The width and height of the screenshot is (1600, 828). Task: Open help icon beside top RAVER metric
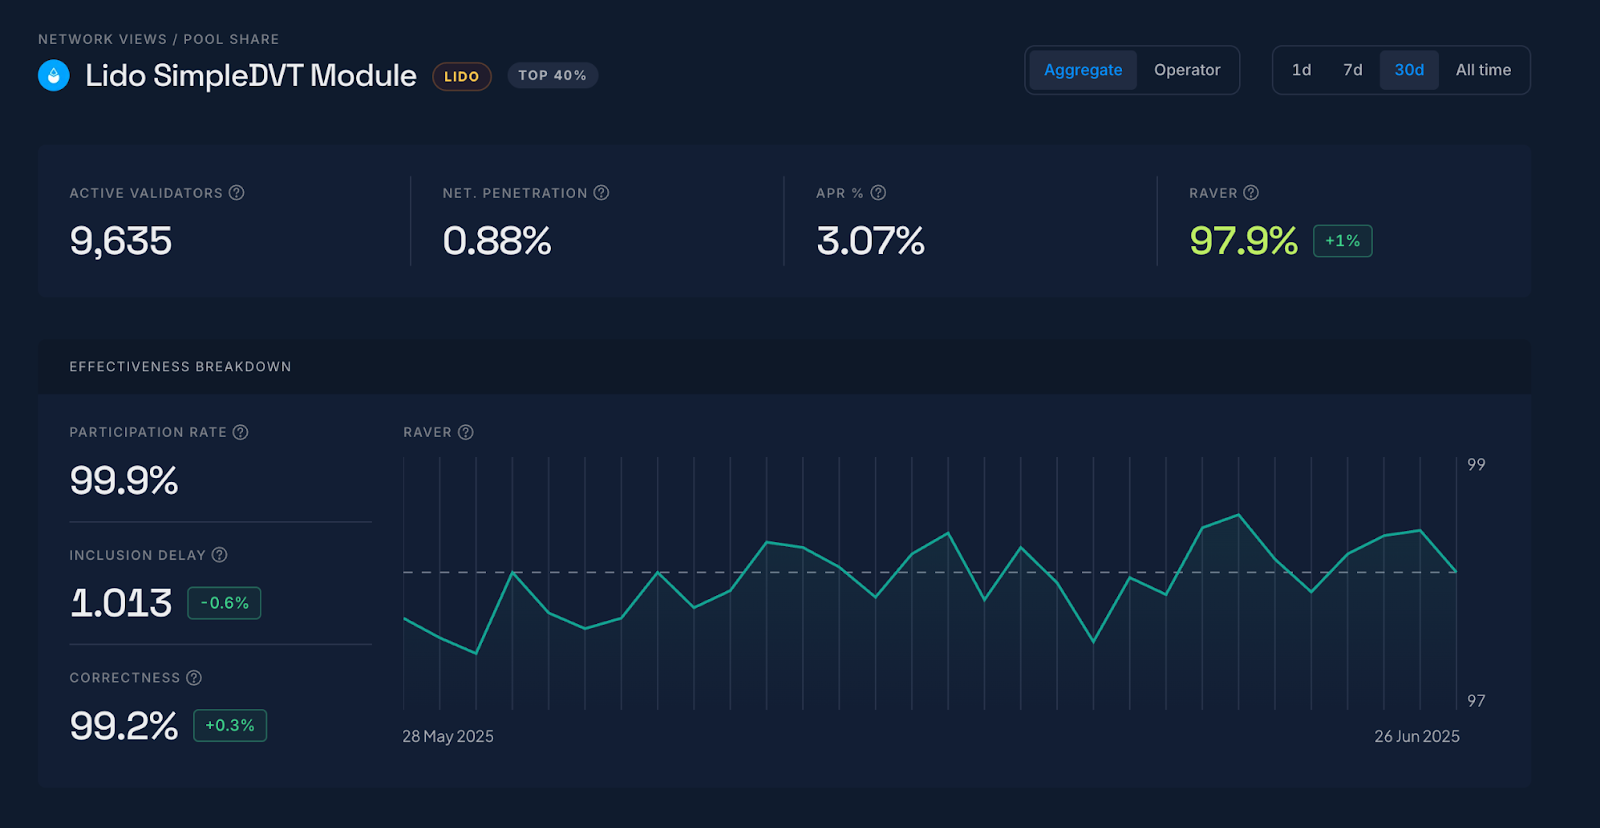tap(1251, 193)
